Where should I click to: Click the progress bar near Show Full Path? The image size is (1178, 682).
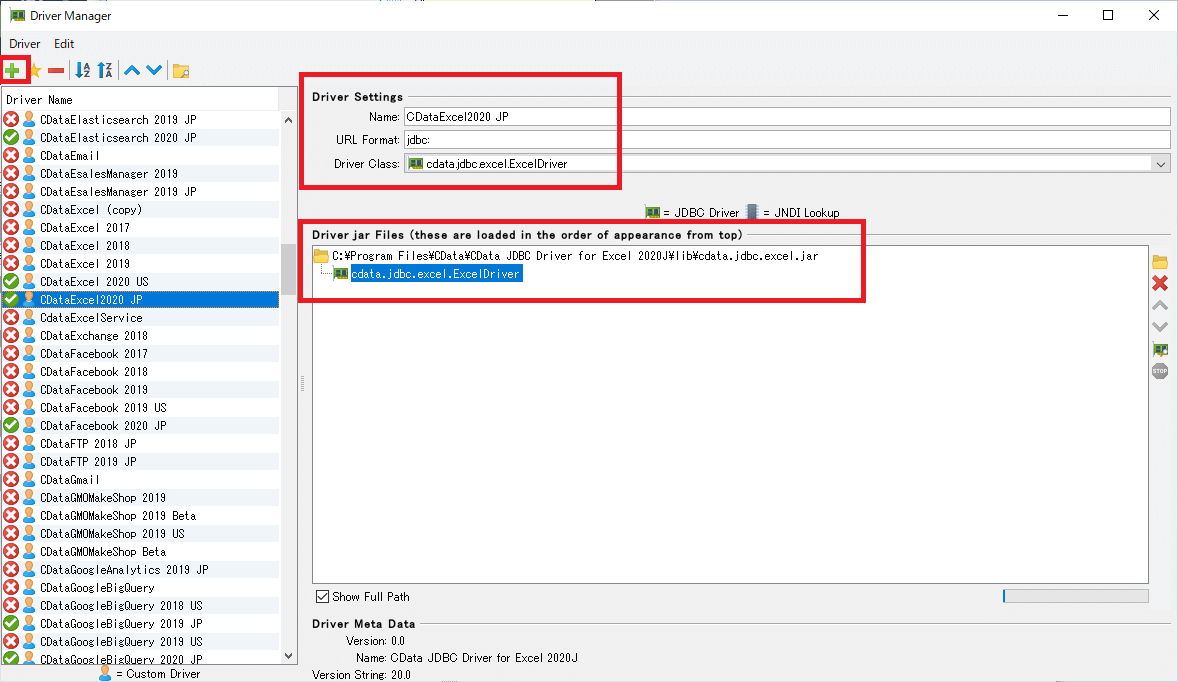[1076, 596]
